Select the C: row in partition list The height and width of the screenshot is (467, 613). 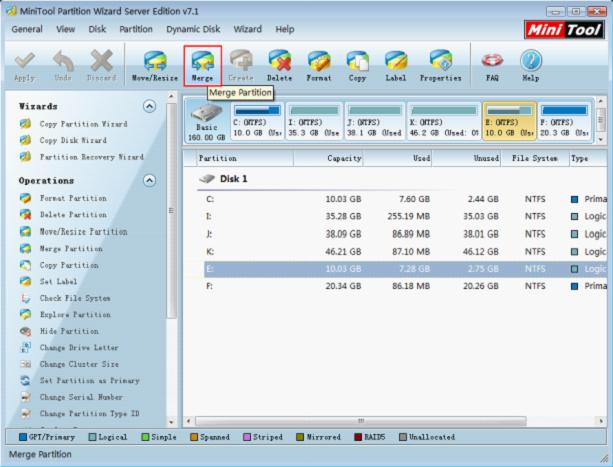[x=405, y=199]
